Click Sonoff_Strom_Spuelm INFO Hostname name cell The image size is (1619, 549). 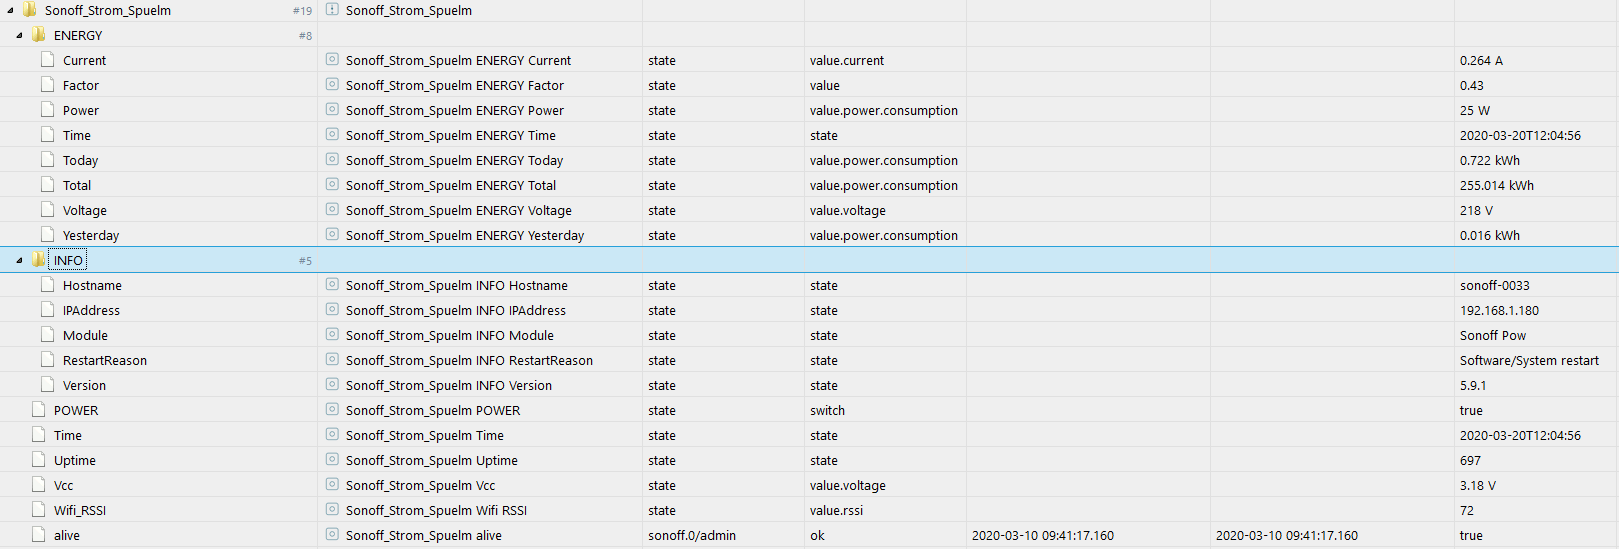457,285
